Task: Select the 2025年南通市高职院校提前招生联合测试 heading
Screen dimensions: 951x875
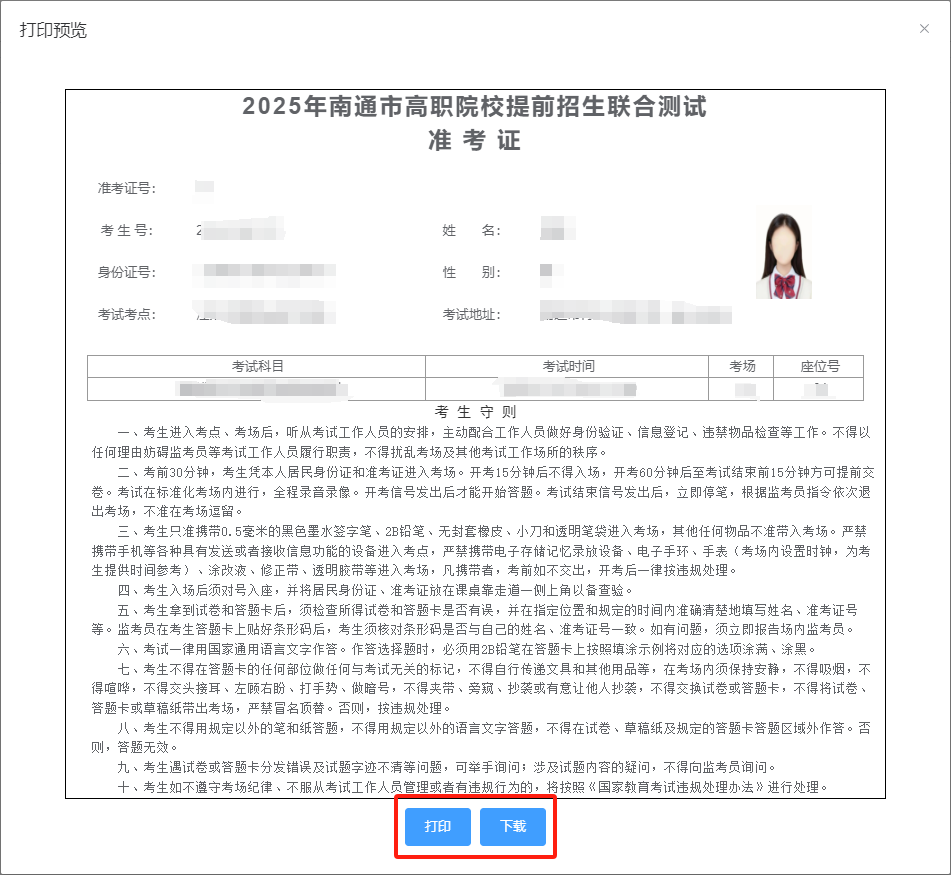Action: tap(474, 106)
